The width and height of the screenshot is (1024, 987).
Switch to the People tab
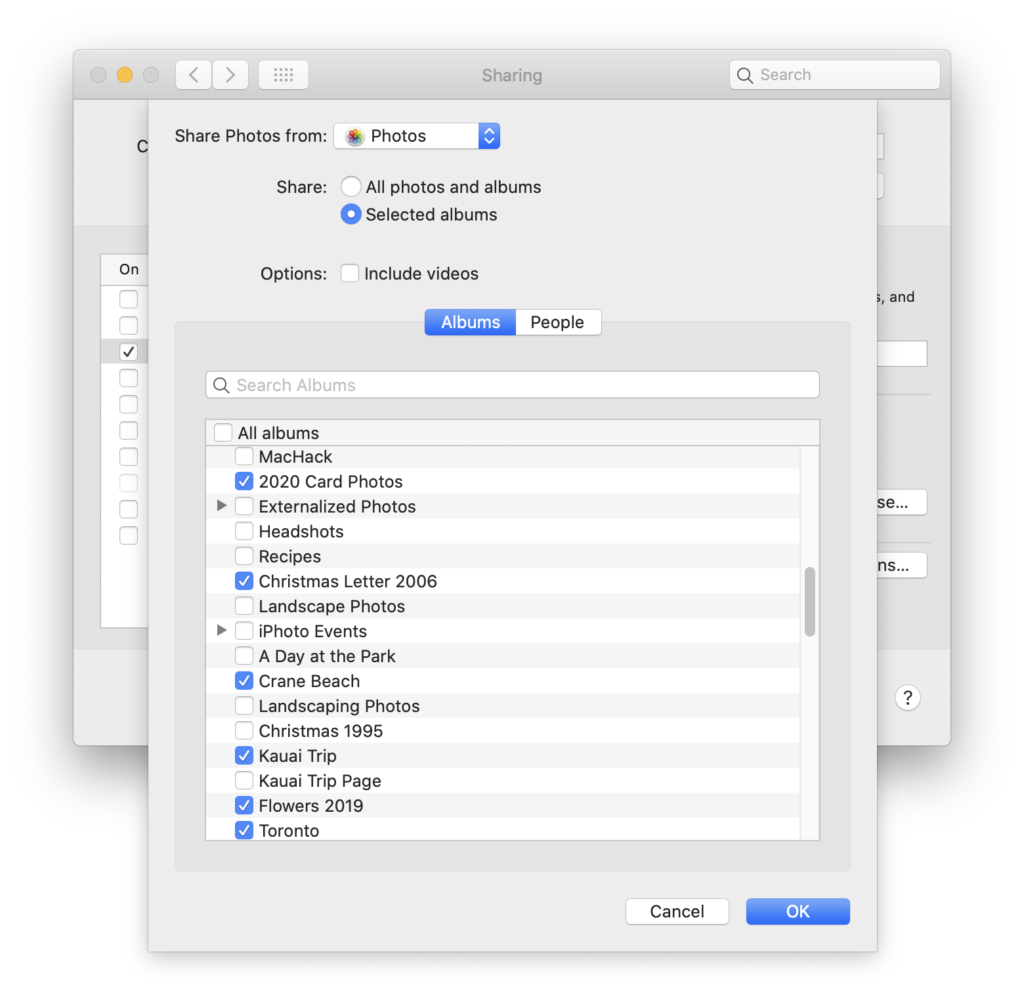pos(557,322)
